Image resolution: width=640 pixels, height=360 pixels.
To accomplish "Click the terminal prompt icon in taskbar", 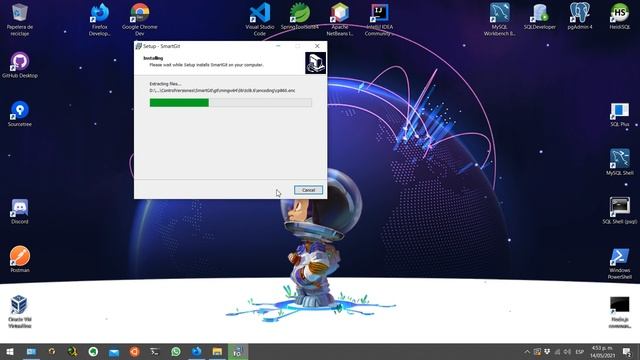I will point(155,352).
